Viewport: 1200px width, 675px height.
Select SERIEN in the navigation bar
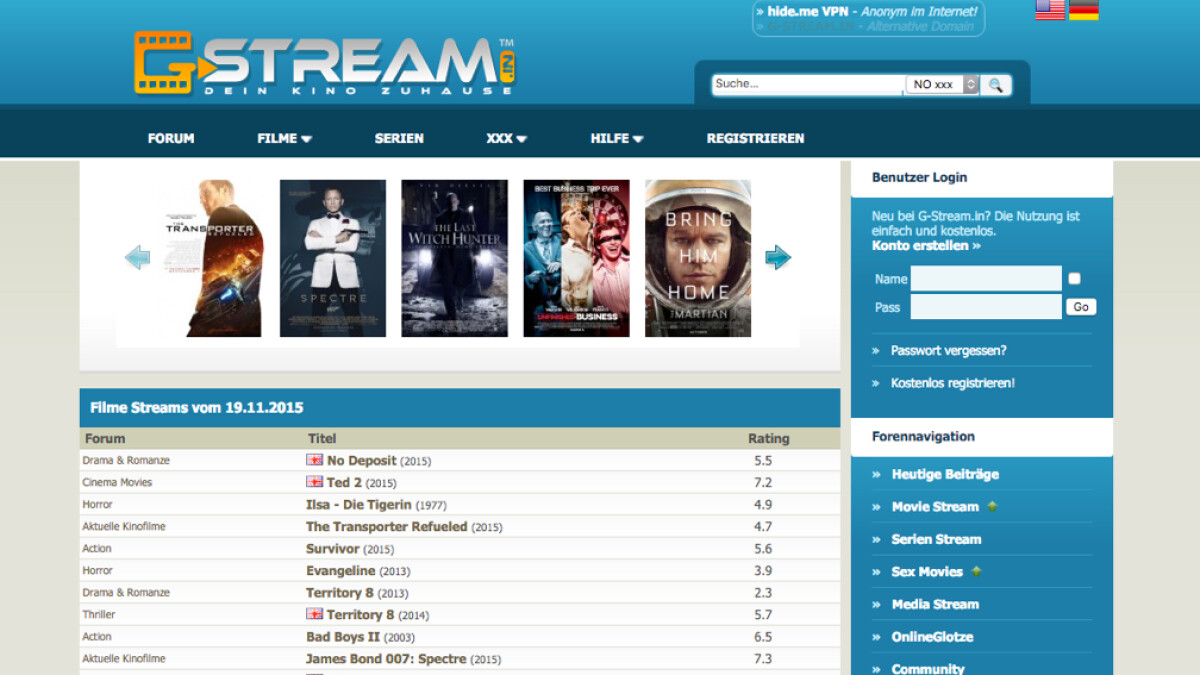pos(398,138)
